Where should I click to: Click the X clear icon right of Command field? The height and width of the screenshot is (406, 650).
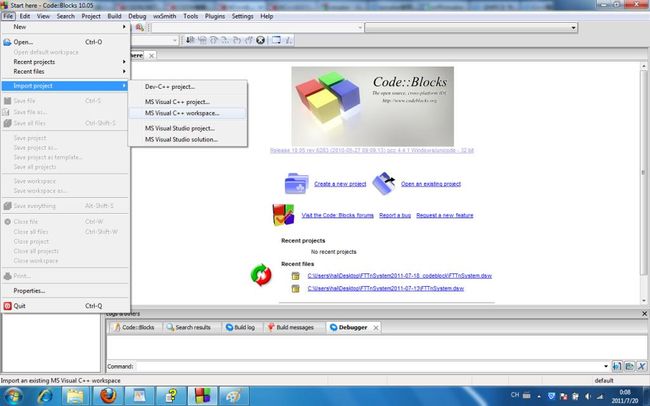(642, 366)
